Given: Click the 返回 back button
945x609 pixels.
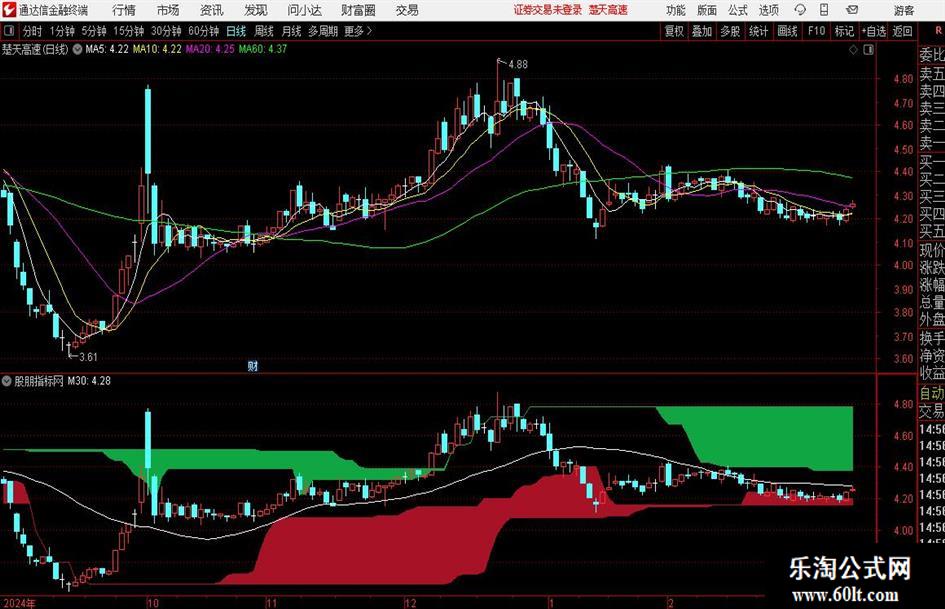Looking at the screenshot, I should point(902,31).
